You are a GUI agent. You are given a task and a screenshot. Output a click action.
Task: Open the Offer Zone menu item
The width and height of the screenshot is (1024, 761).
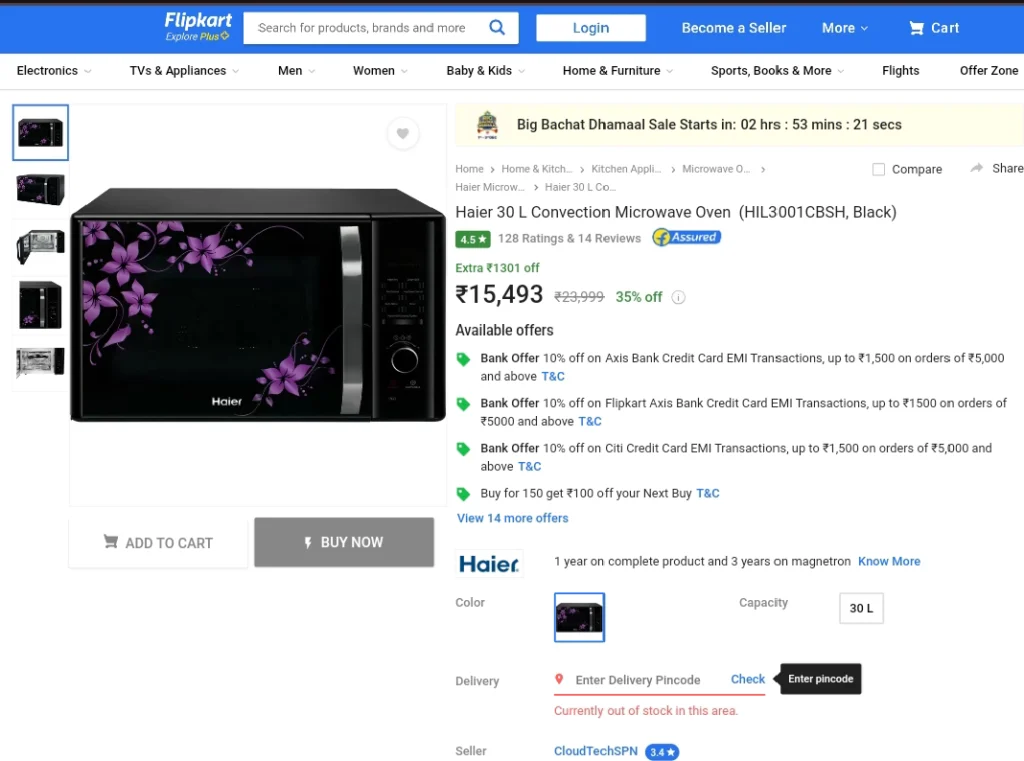(988, 71)
